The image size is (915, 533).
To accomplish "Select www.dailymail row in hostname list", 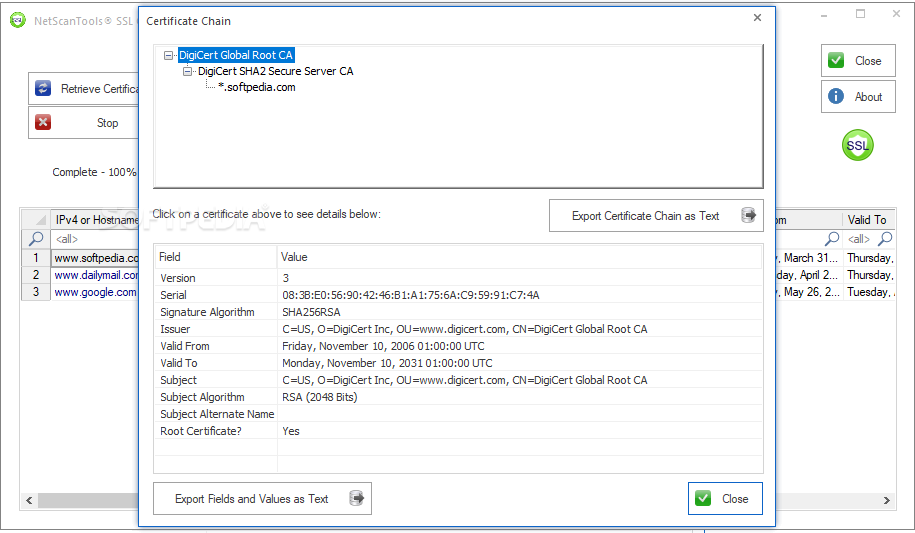I will 95,274.
